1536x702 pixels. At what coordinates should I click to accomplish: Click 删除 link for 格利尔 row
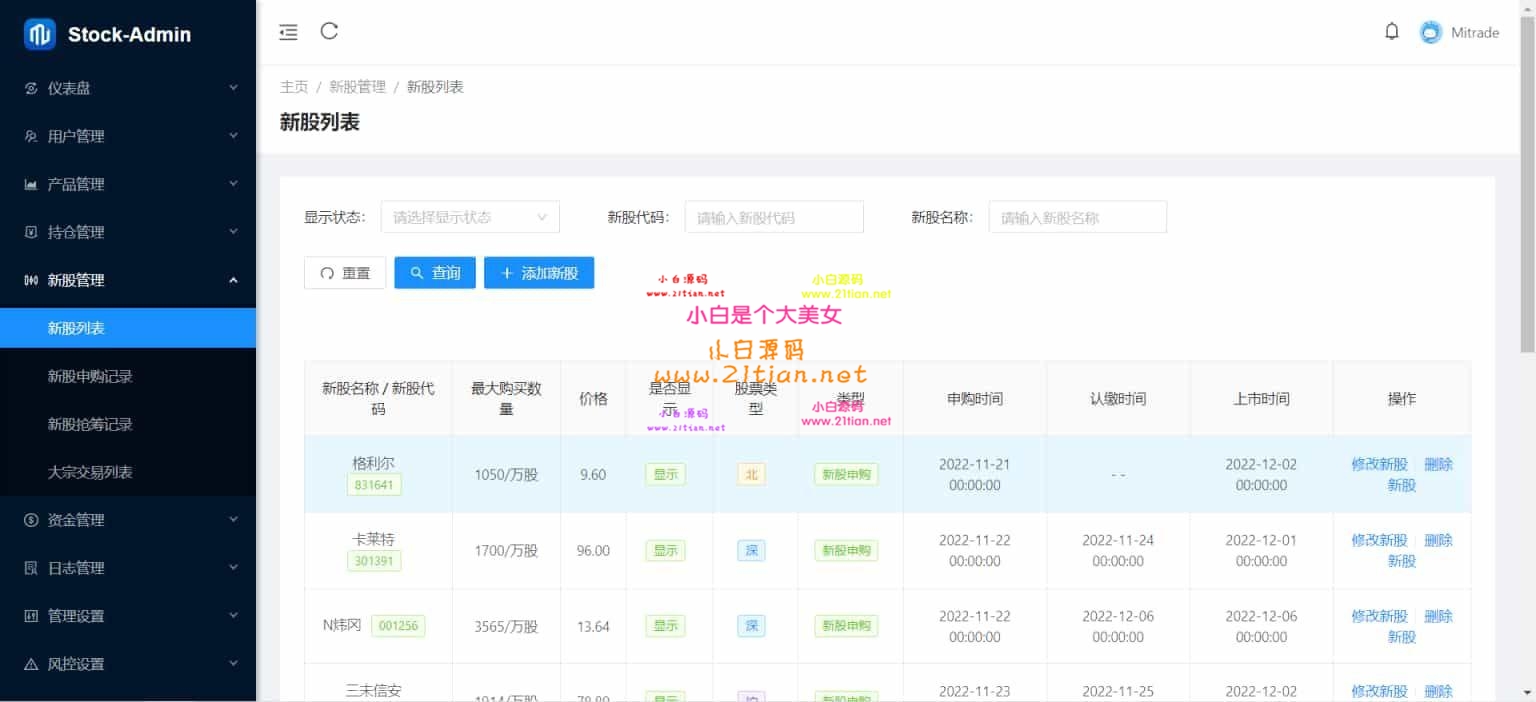tap(1438, 464)
